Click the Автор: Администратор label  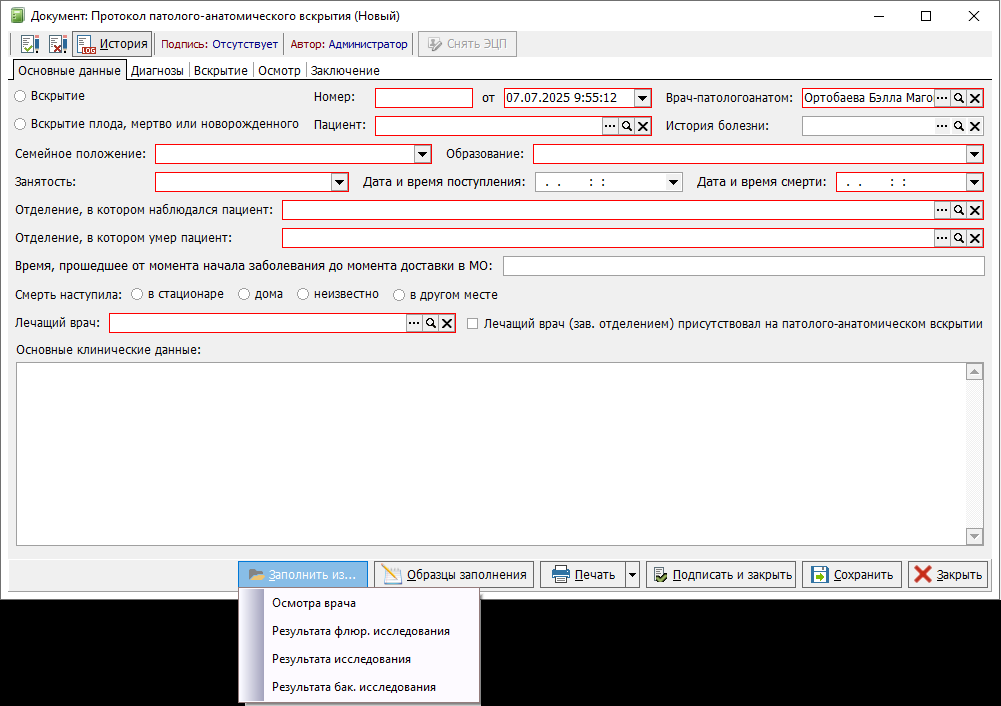349,44
